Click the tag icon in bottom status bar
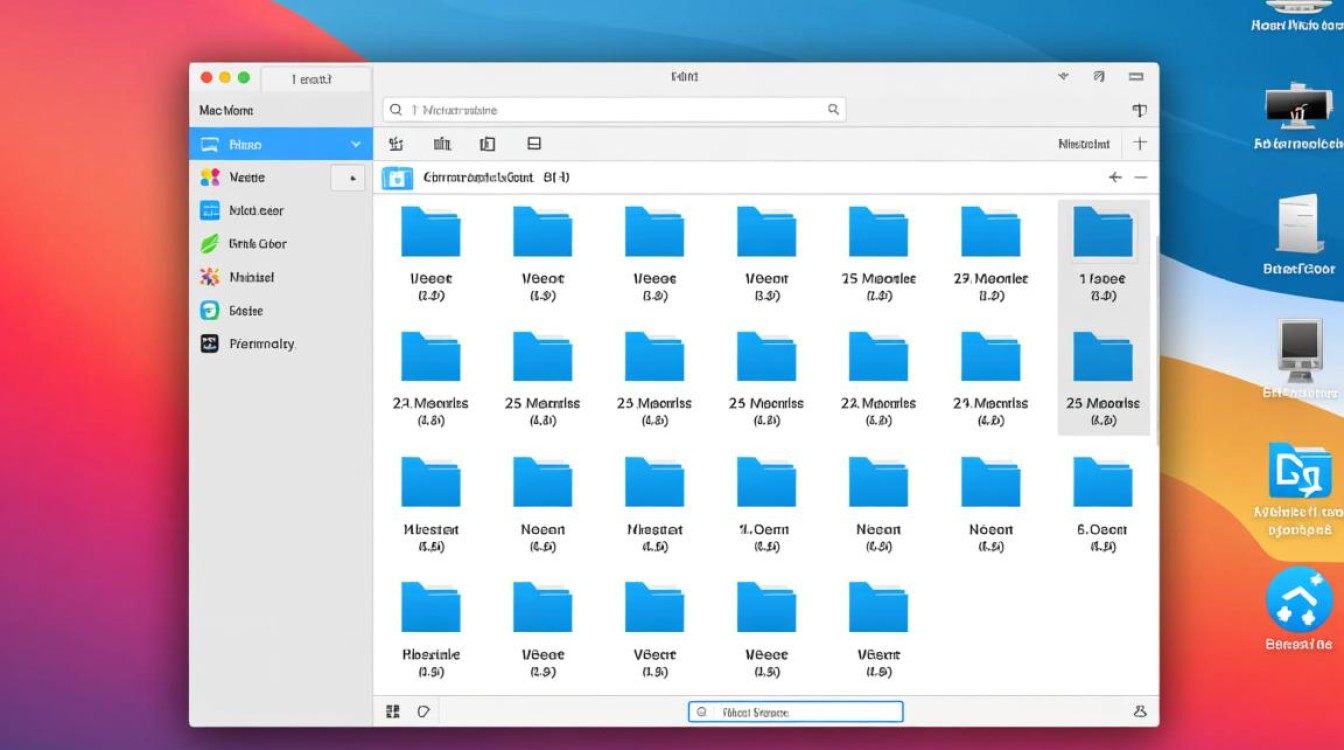The width and height of the screenshot is (1344, 750). coord(423,711)
